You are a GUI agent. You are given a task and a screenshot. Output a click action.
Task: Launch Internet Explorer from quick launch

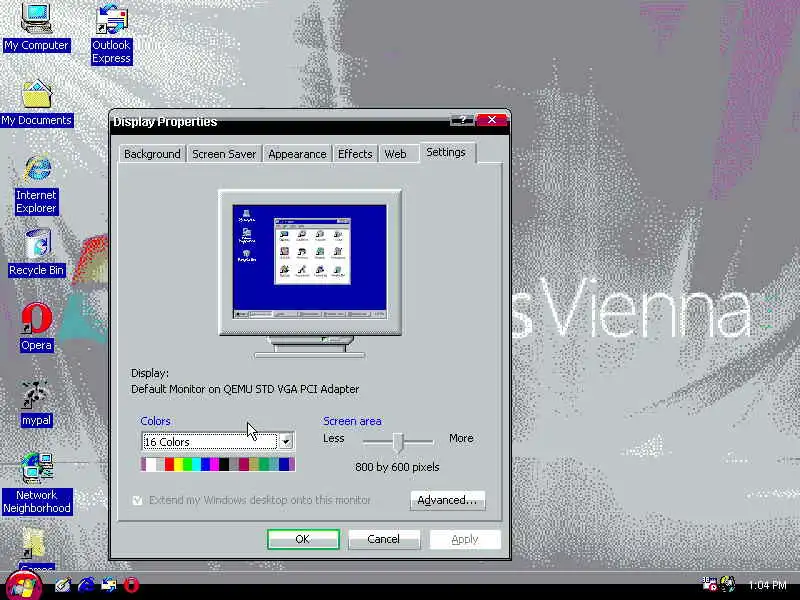pos(86,585)
